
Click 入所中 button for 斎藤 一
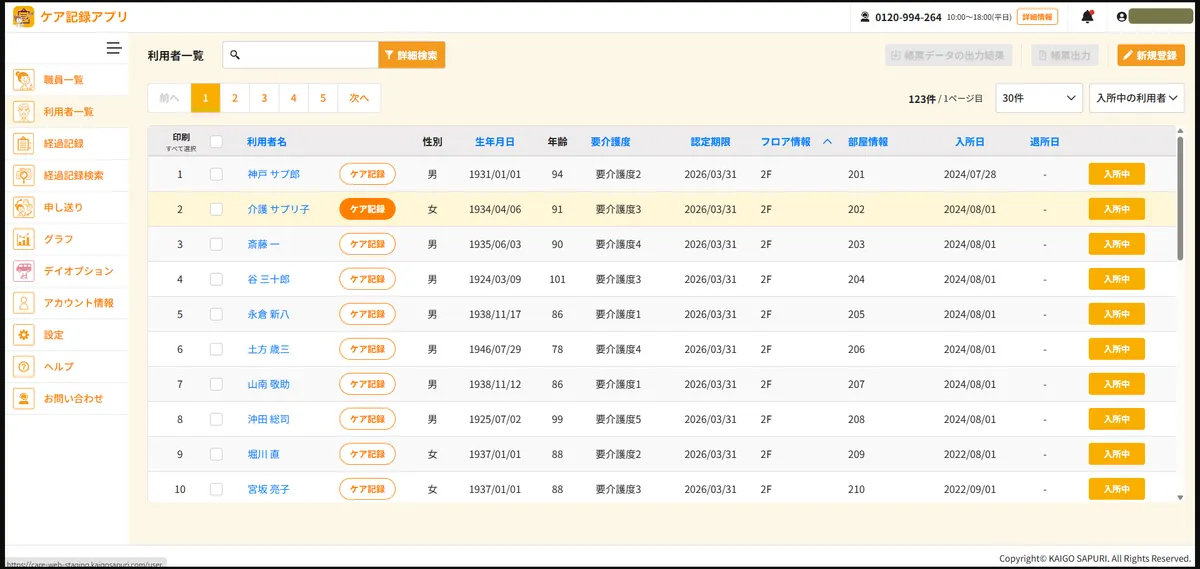1116,244
